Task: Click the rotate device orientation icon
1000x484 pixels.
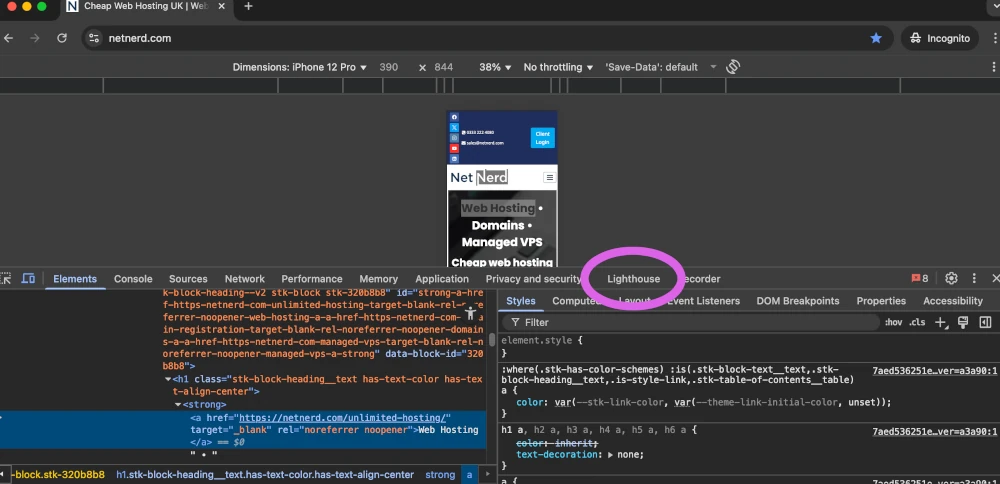Action: (x=733, y=67)
